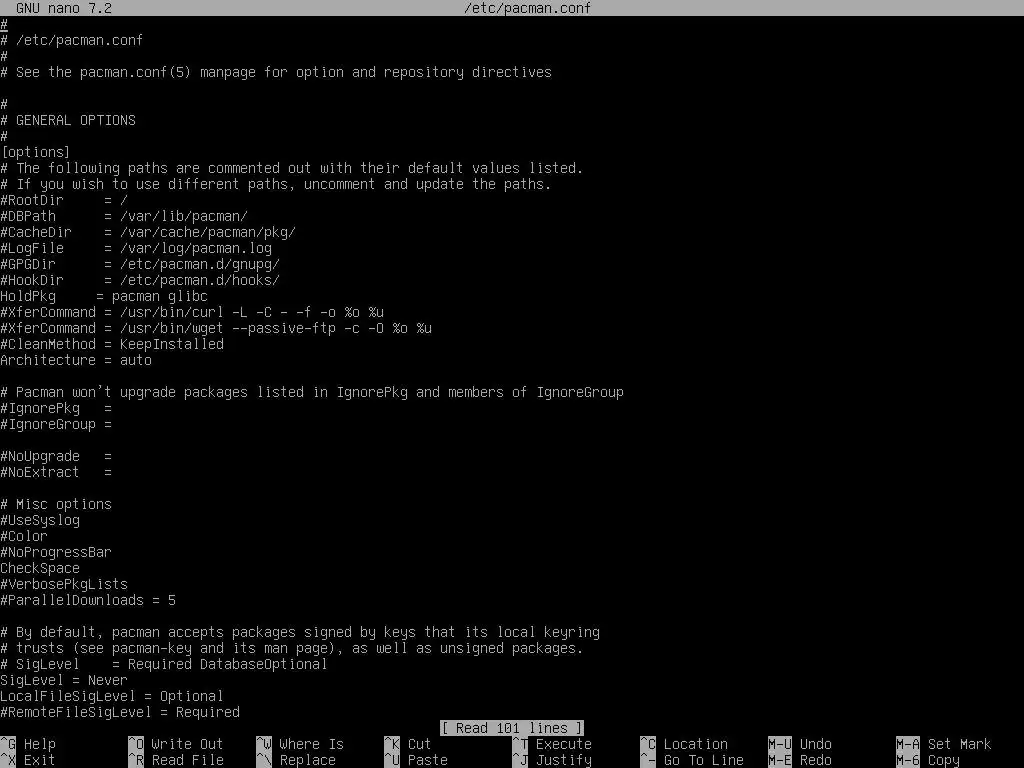This screenshot has height=768, width=1024.
Task: Place cursor on the '# GENERAL OPTIONS' comment
Action: tap(68, 120)
